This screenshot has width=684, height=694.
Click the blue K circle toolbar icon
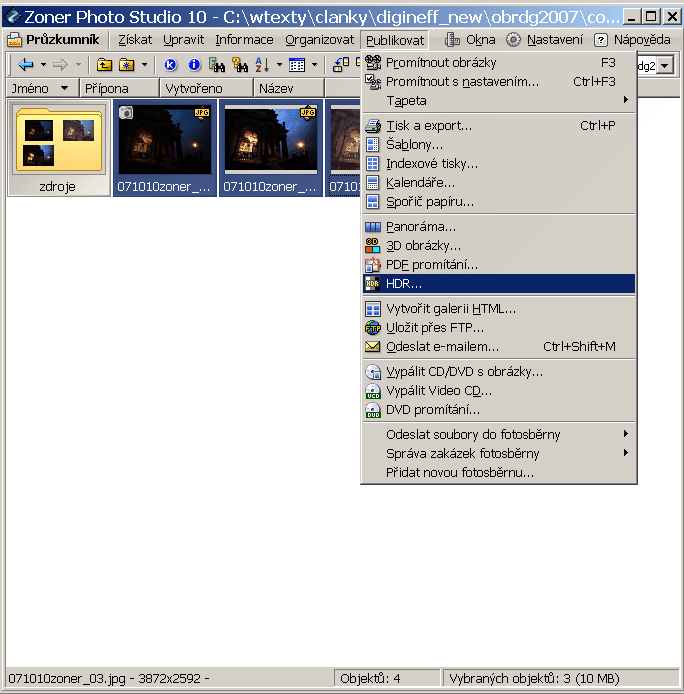[170, 65]
